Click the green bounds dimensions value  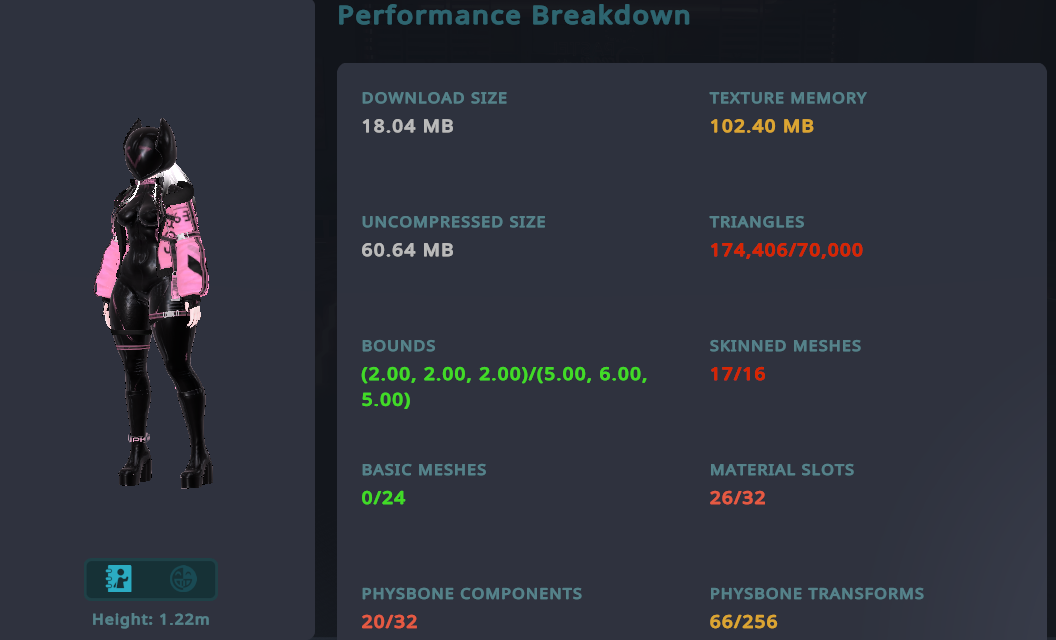[505, 387]
